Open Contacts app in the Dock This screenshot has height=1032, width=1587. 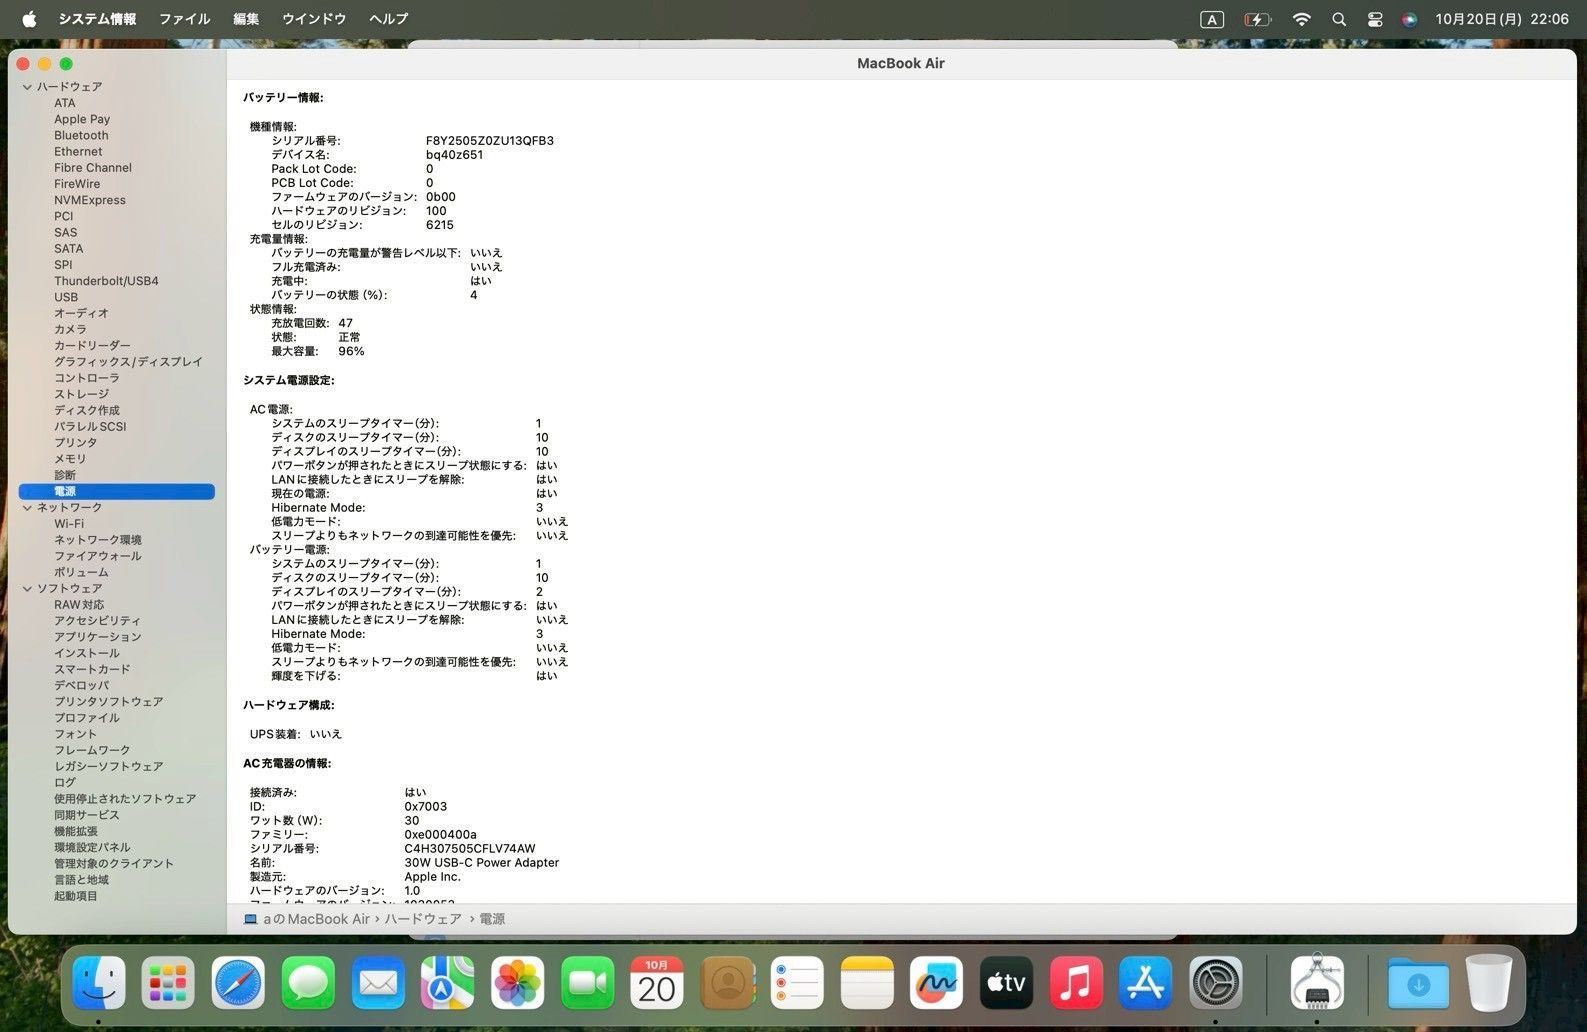coord(727,983)
